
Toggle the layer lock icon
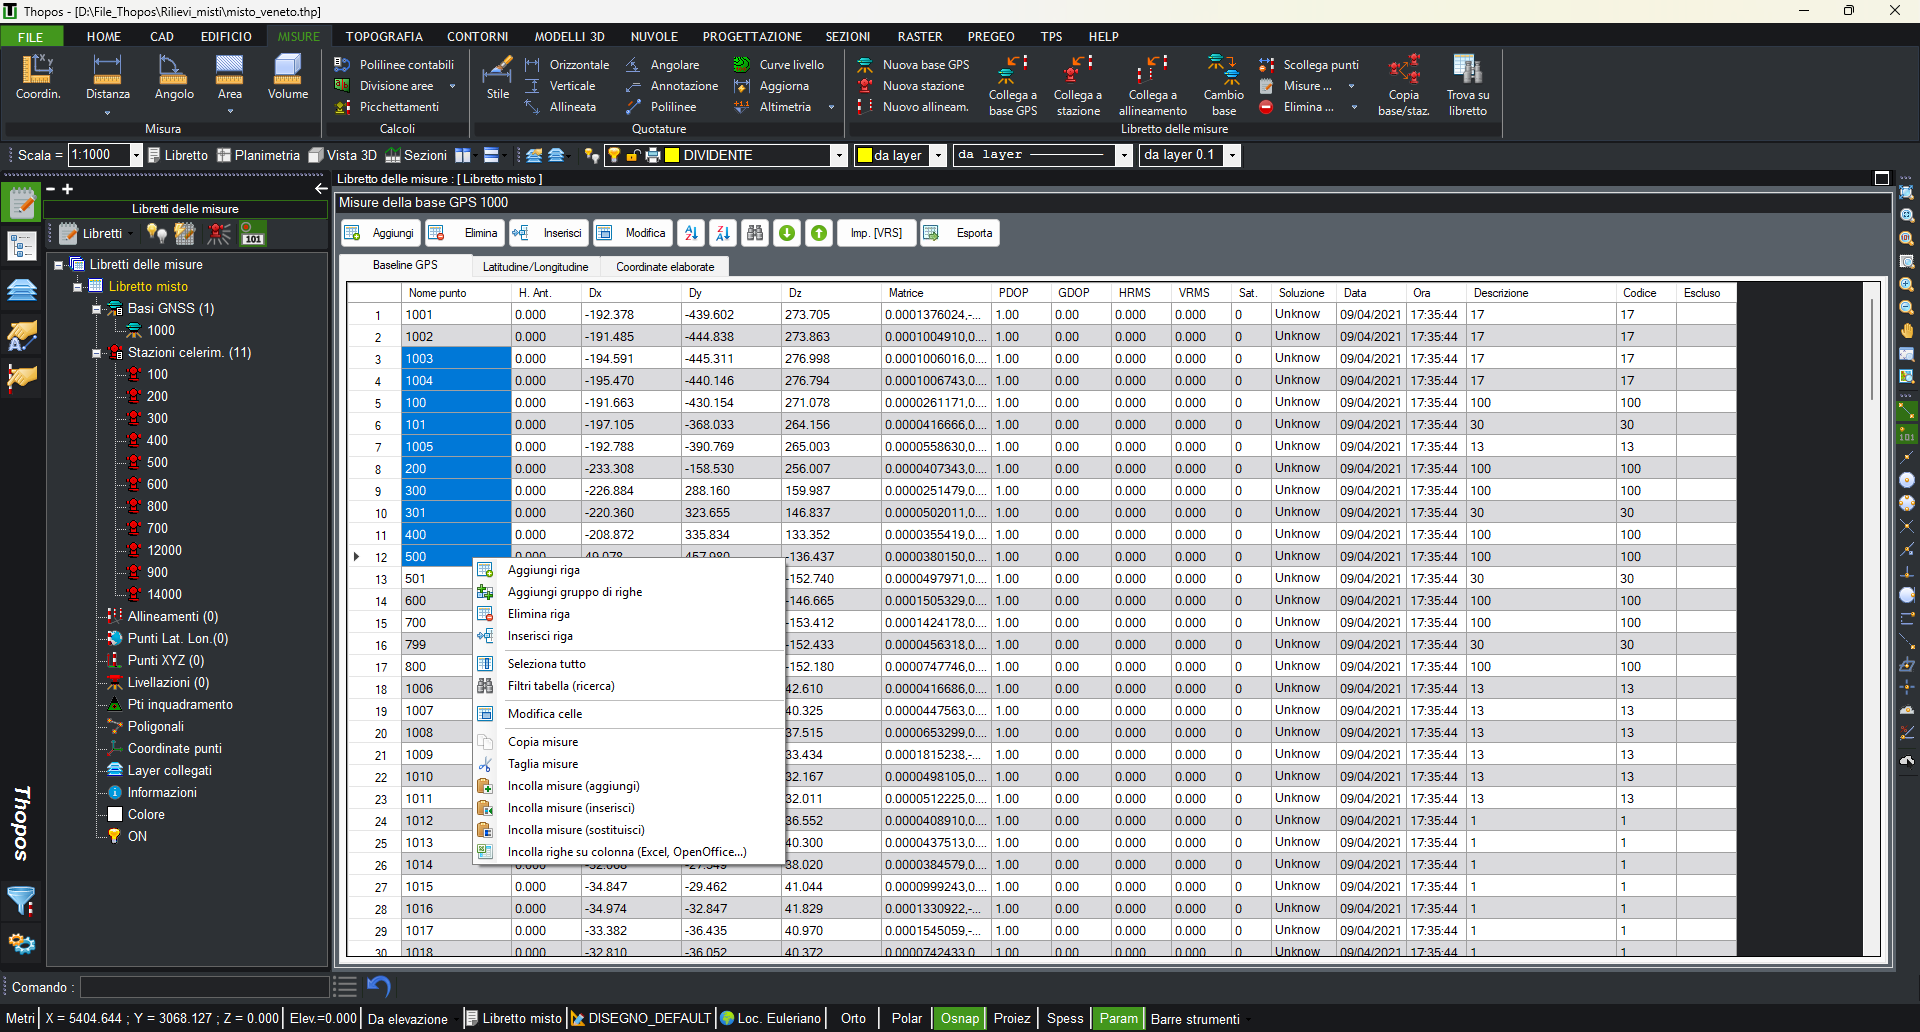coord(634,155)
